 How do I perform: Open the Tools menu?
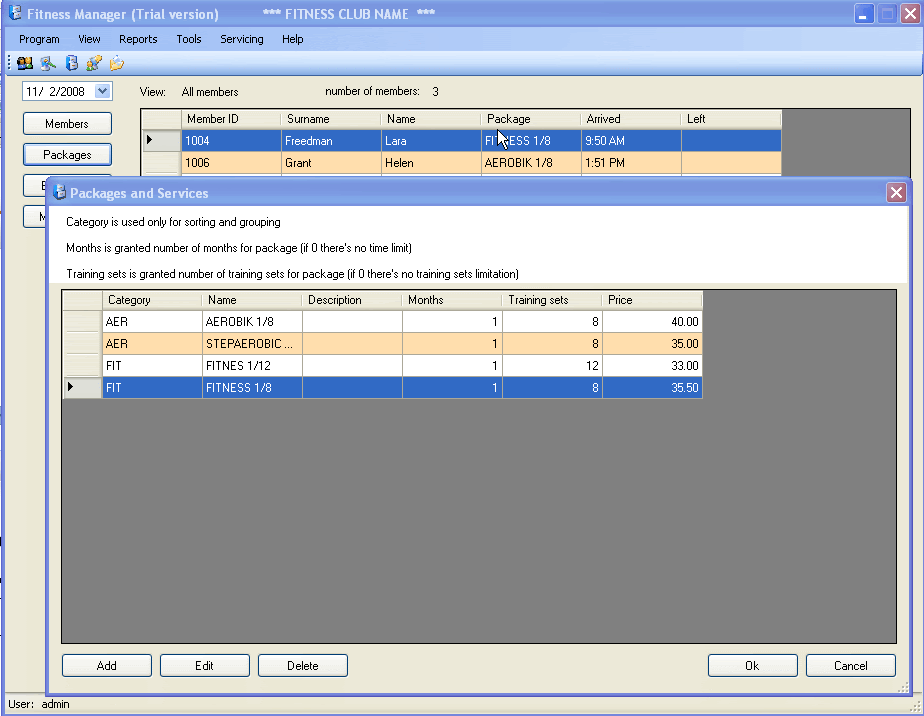[189, 39]
